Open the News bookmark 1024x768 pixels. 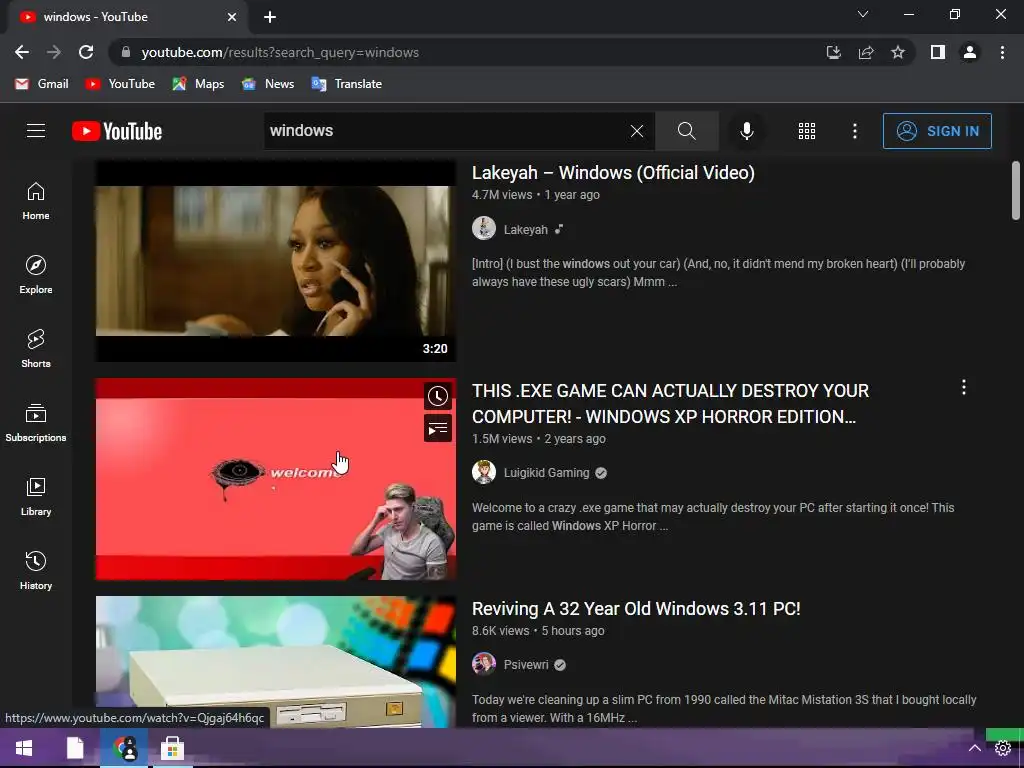268,84
